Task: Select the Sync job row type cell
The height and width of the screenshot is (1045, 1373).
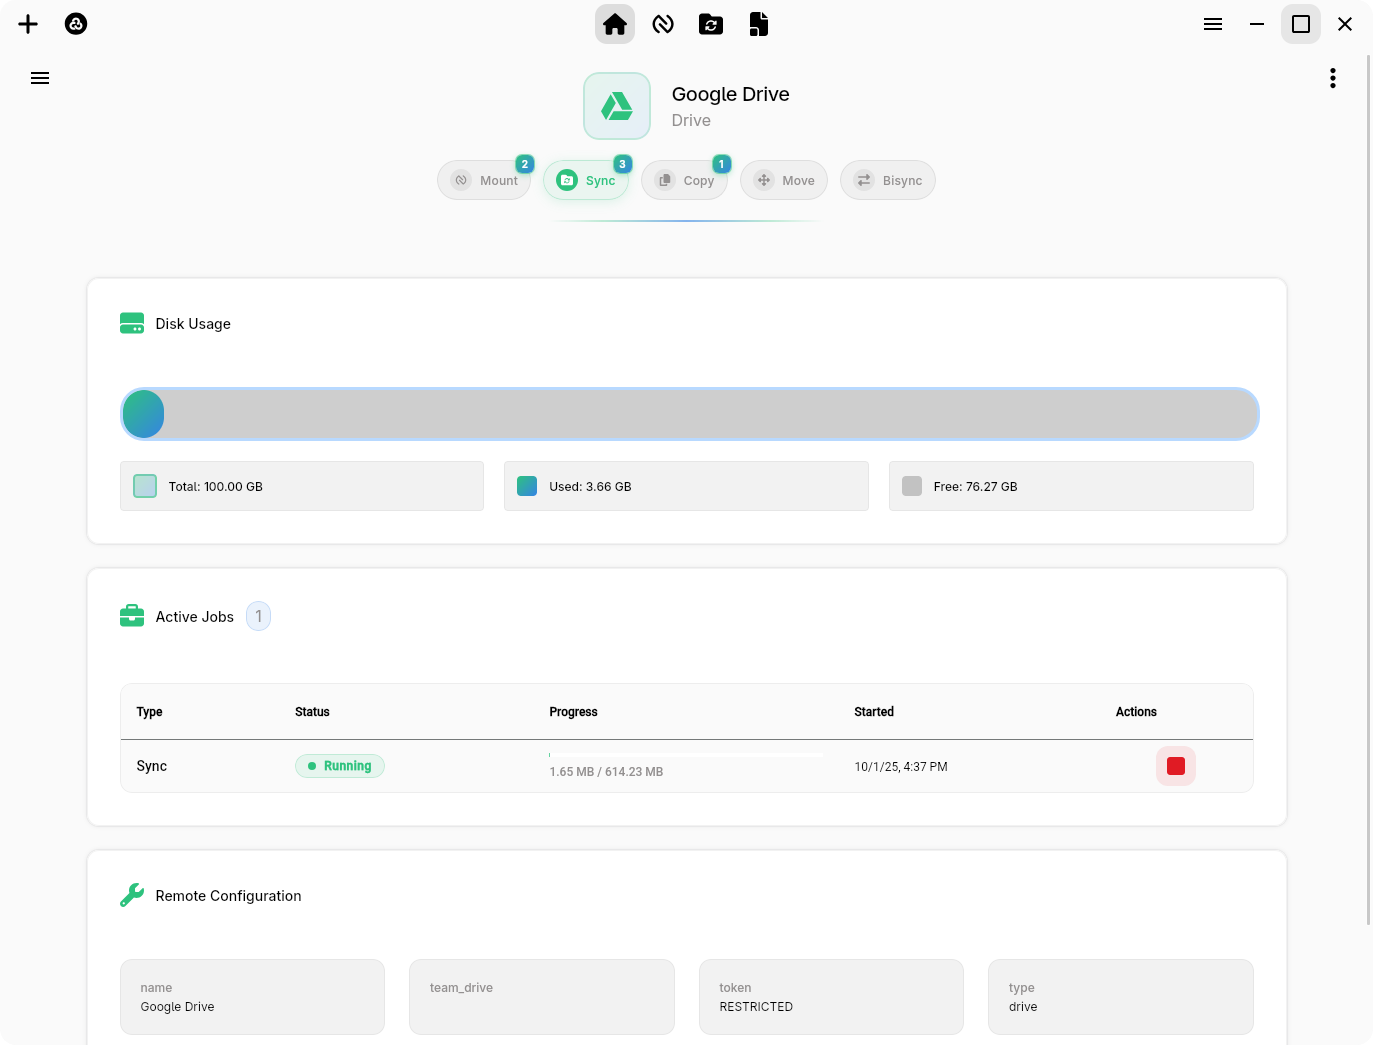Action: tap(152, 766)
